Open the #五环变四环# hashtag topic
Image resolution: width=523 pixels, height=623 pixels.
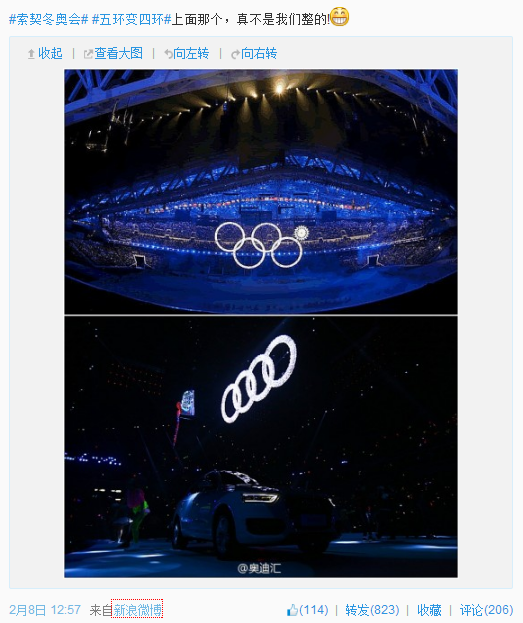(x=131, y=19)
